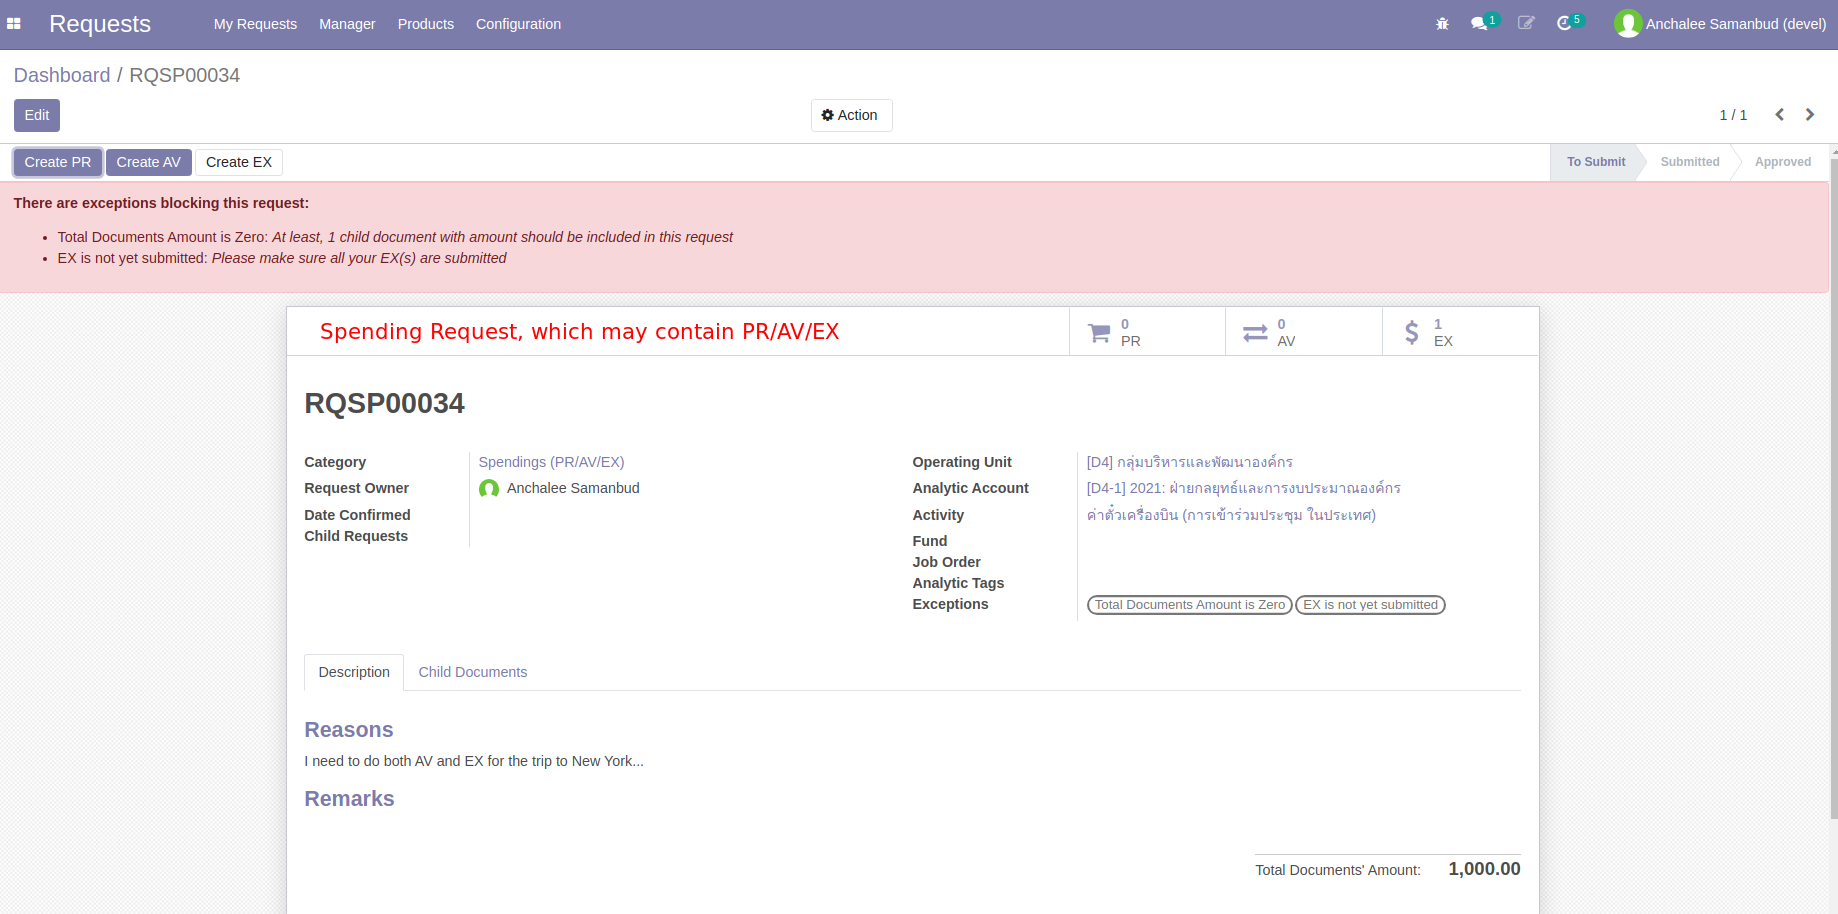Open the My Requests menu
Image resolution: width=1838 pixels, height=914 pixels.
[255, 24]
